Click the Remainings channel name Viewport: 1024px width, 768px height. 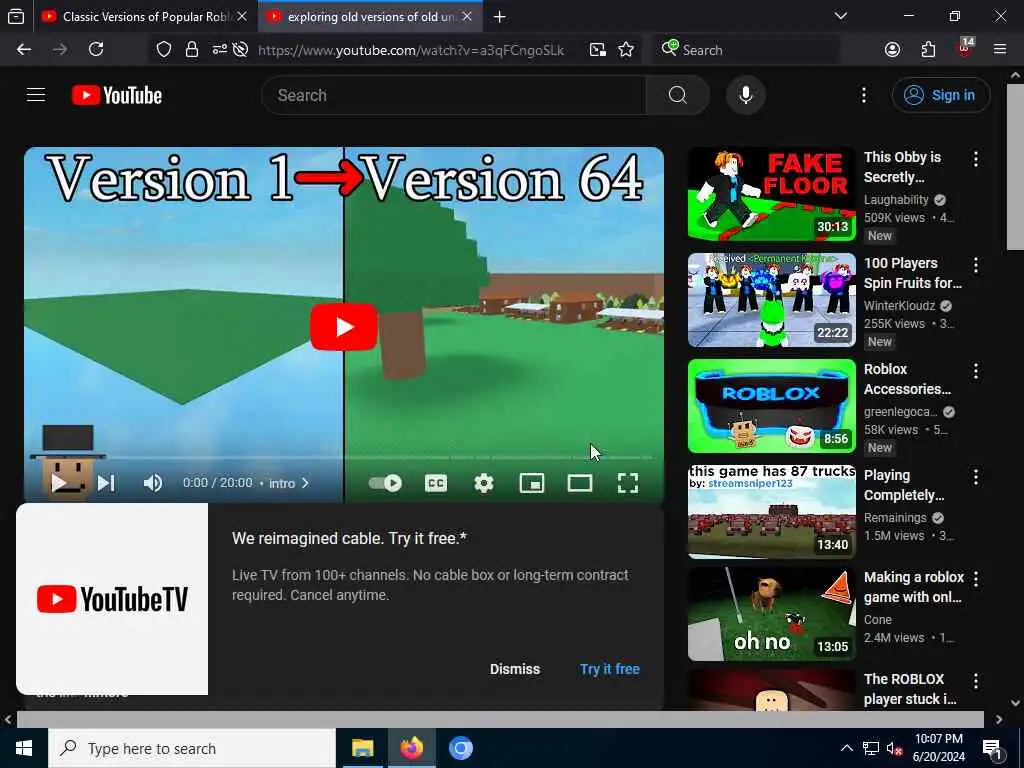(895, 517)
